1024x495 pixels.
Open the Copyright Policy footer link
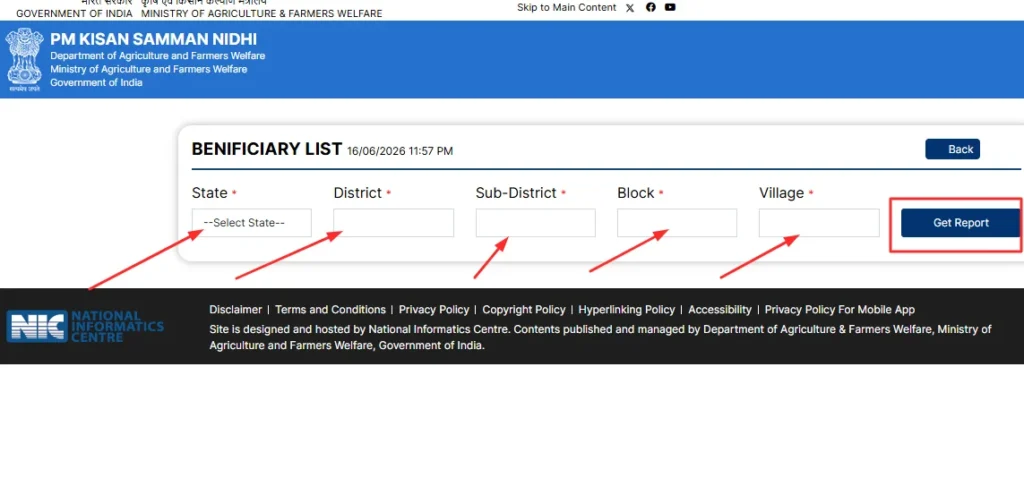(x=524, y=310)
